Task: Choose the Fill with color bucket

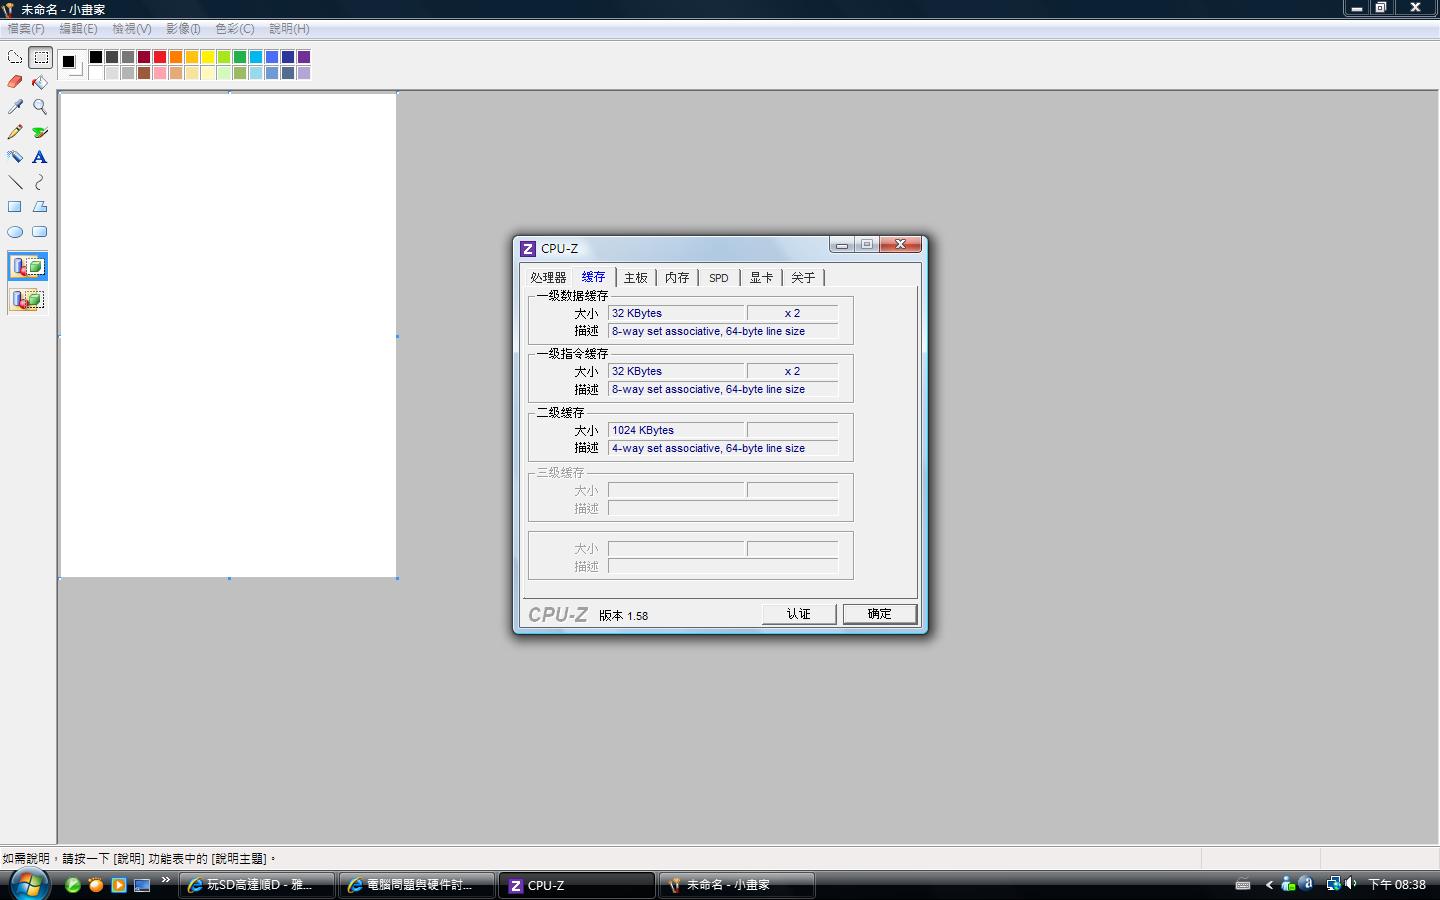Action: coord(40,82)
